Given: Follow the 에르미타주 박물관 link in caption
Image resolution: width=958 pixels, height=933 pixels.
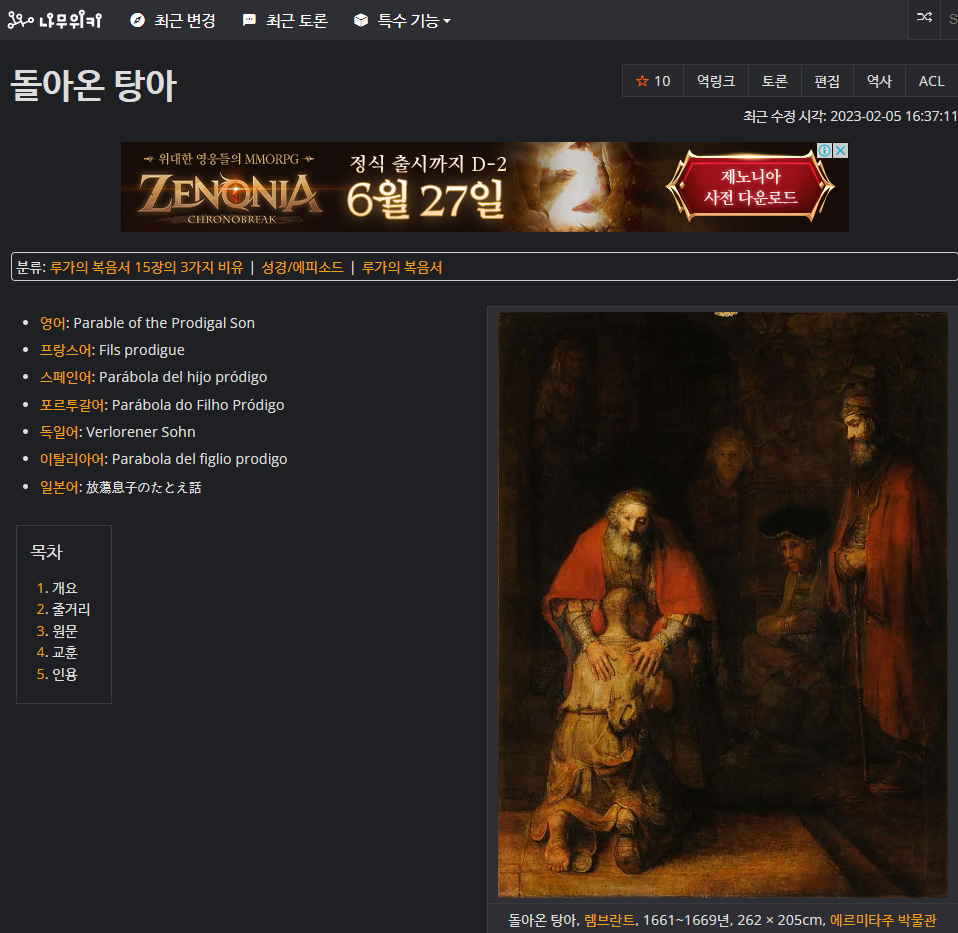Looking at the screenshot, I should click(883, 920).
